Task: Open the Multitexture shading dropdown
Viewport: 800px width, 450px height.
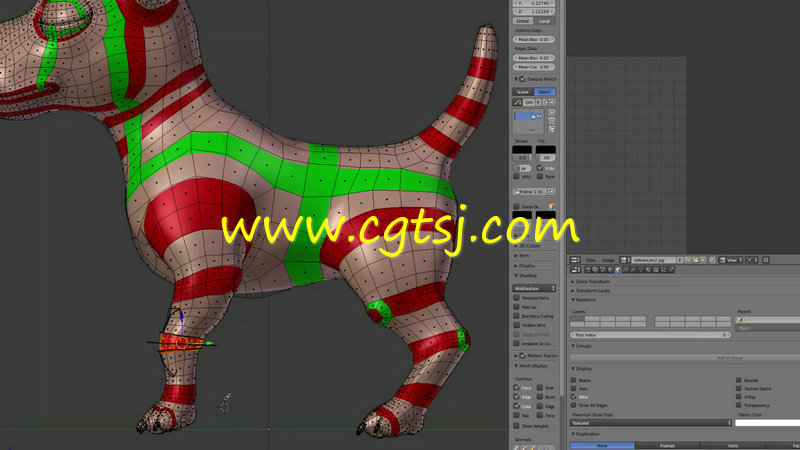Action: point(534,288)
